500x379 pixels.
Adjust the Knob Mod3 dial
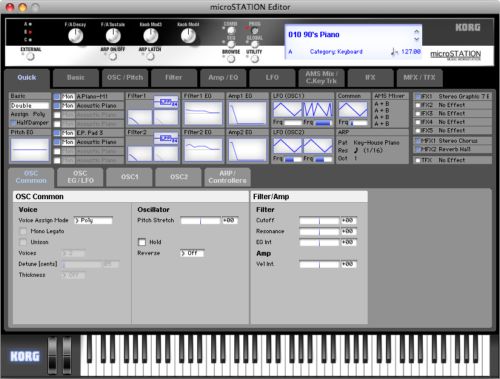click(x=151, y=36)
